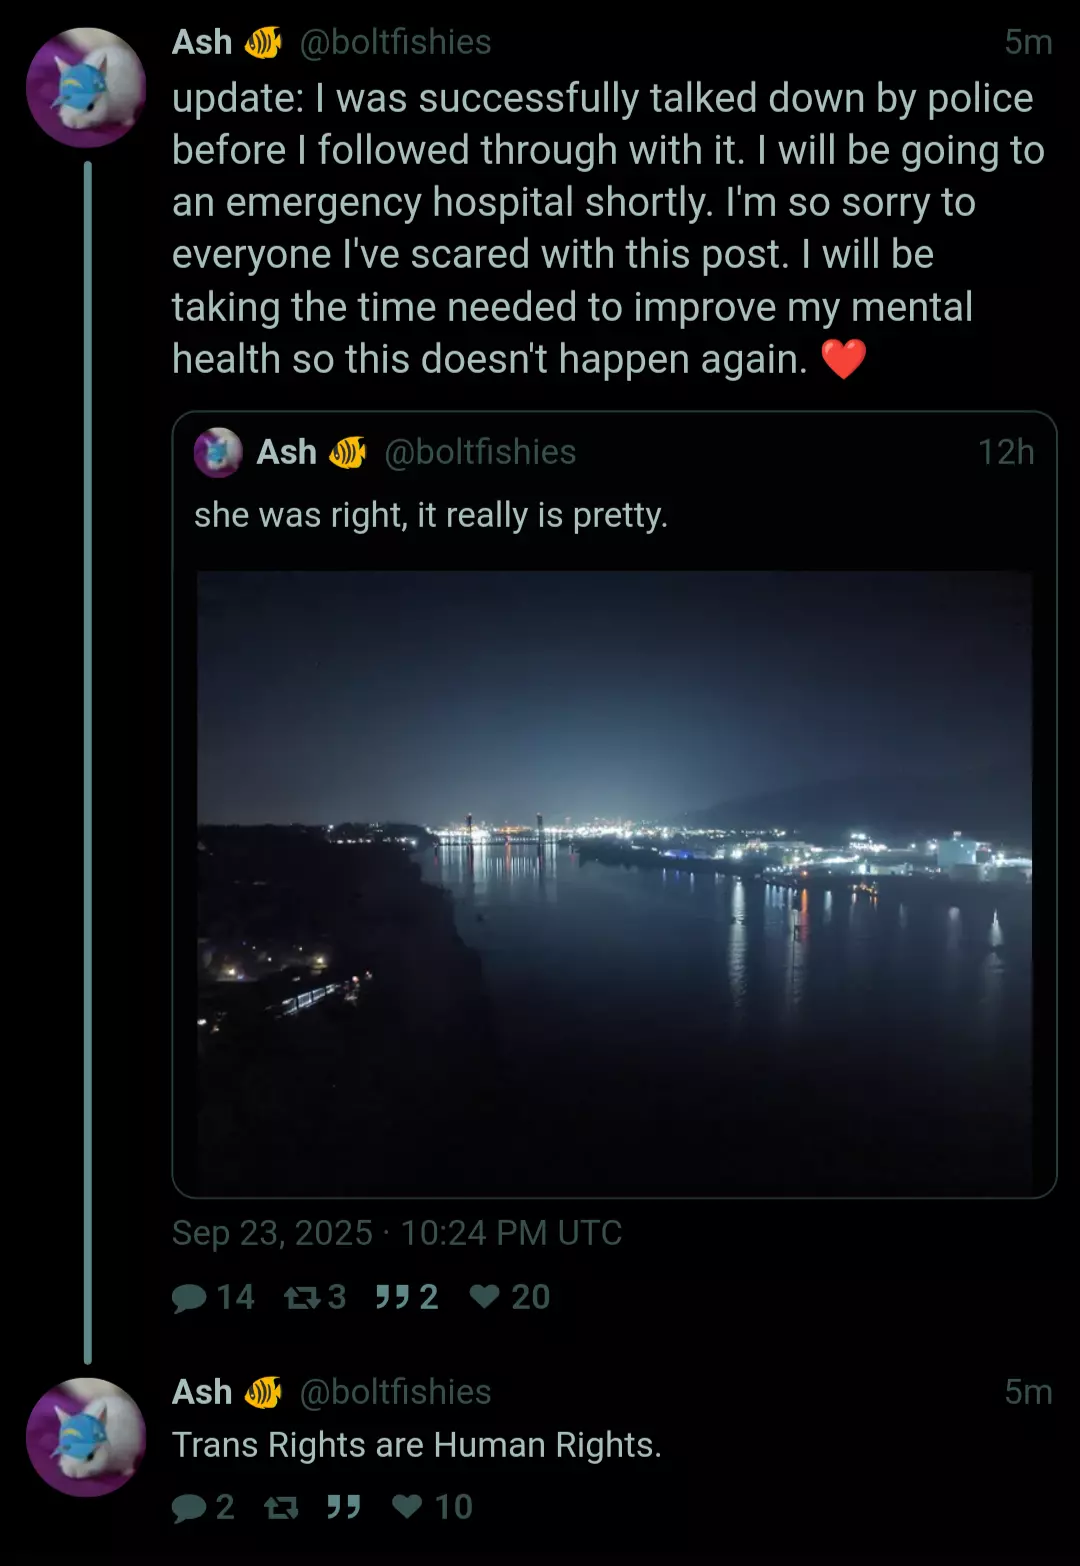Click the comment icon on the reply post
The image size is (1080, 1566).
pyautogui.click(x=189, y=1507)
